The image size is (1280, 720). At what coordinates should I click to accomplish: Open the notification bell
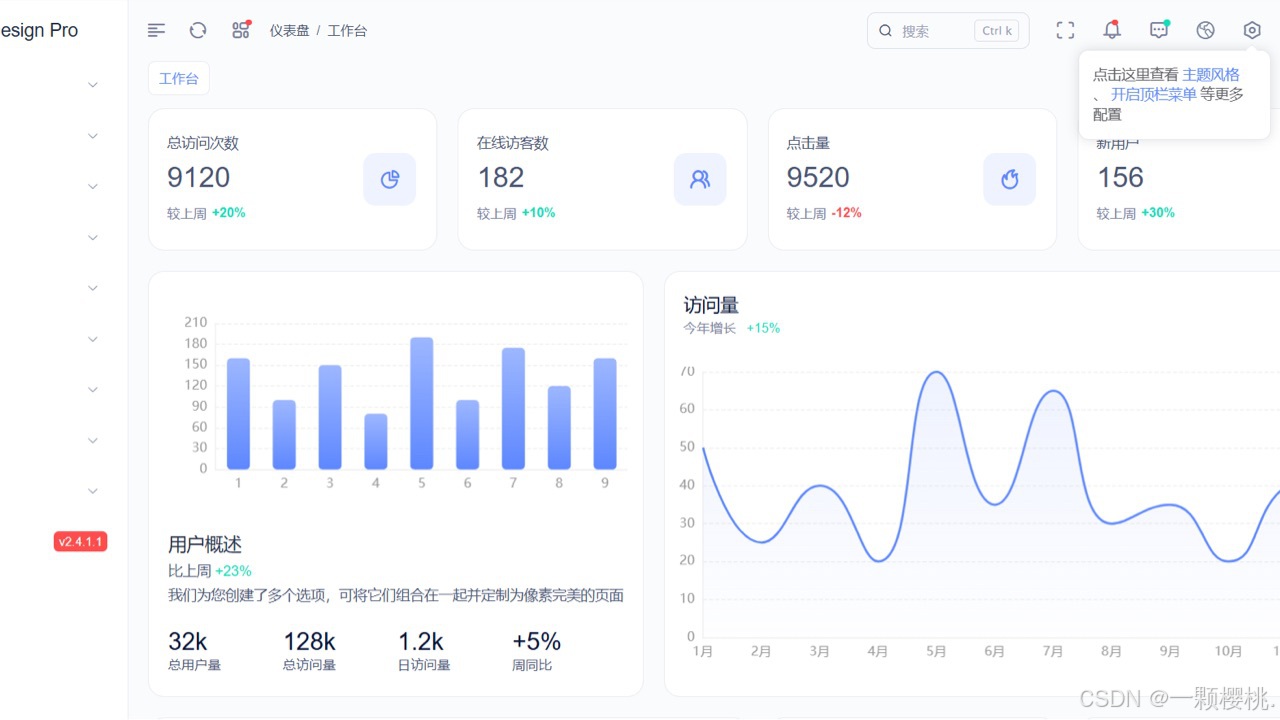(x=1112, y=30)
